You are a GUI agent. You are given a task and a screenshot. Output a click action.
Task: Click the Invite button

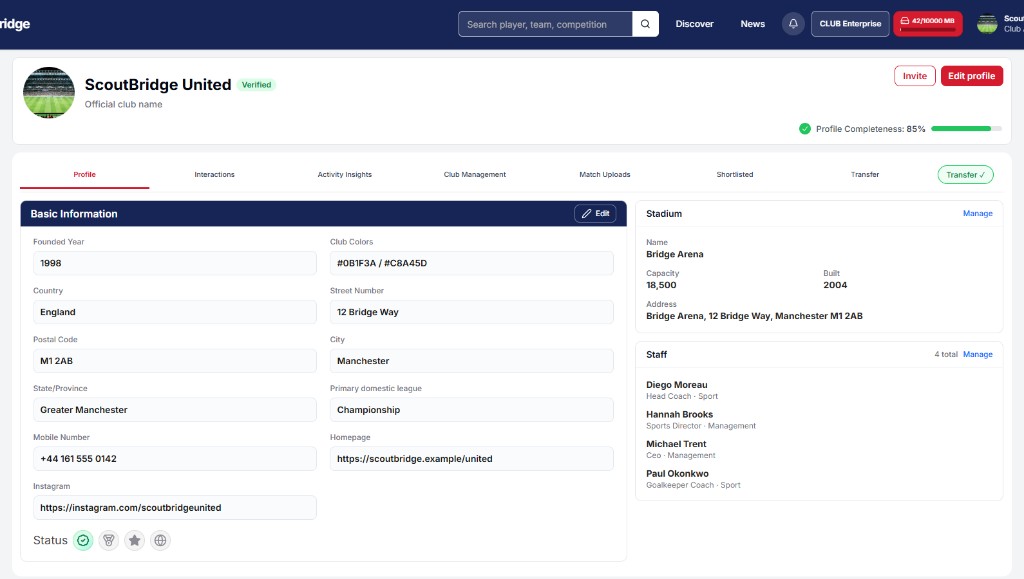click(914, 76)
